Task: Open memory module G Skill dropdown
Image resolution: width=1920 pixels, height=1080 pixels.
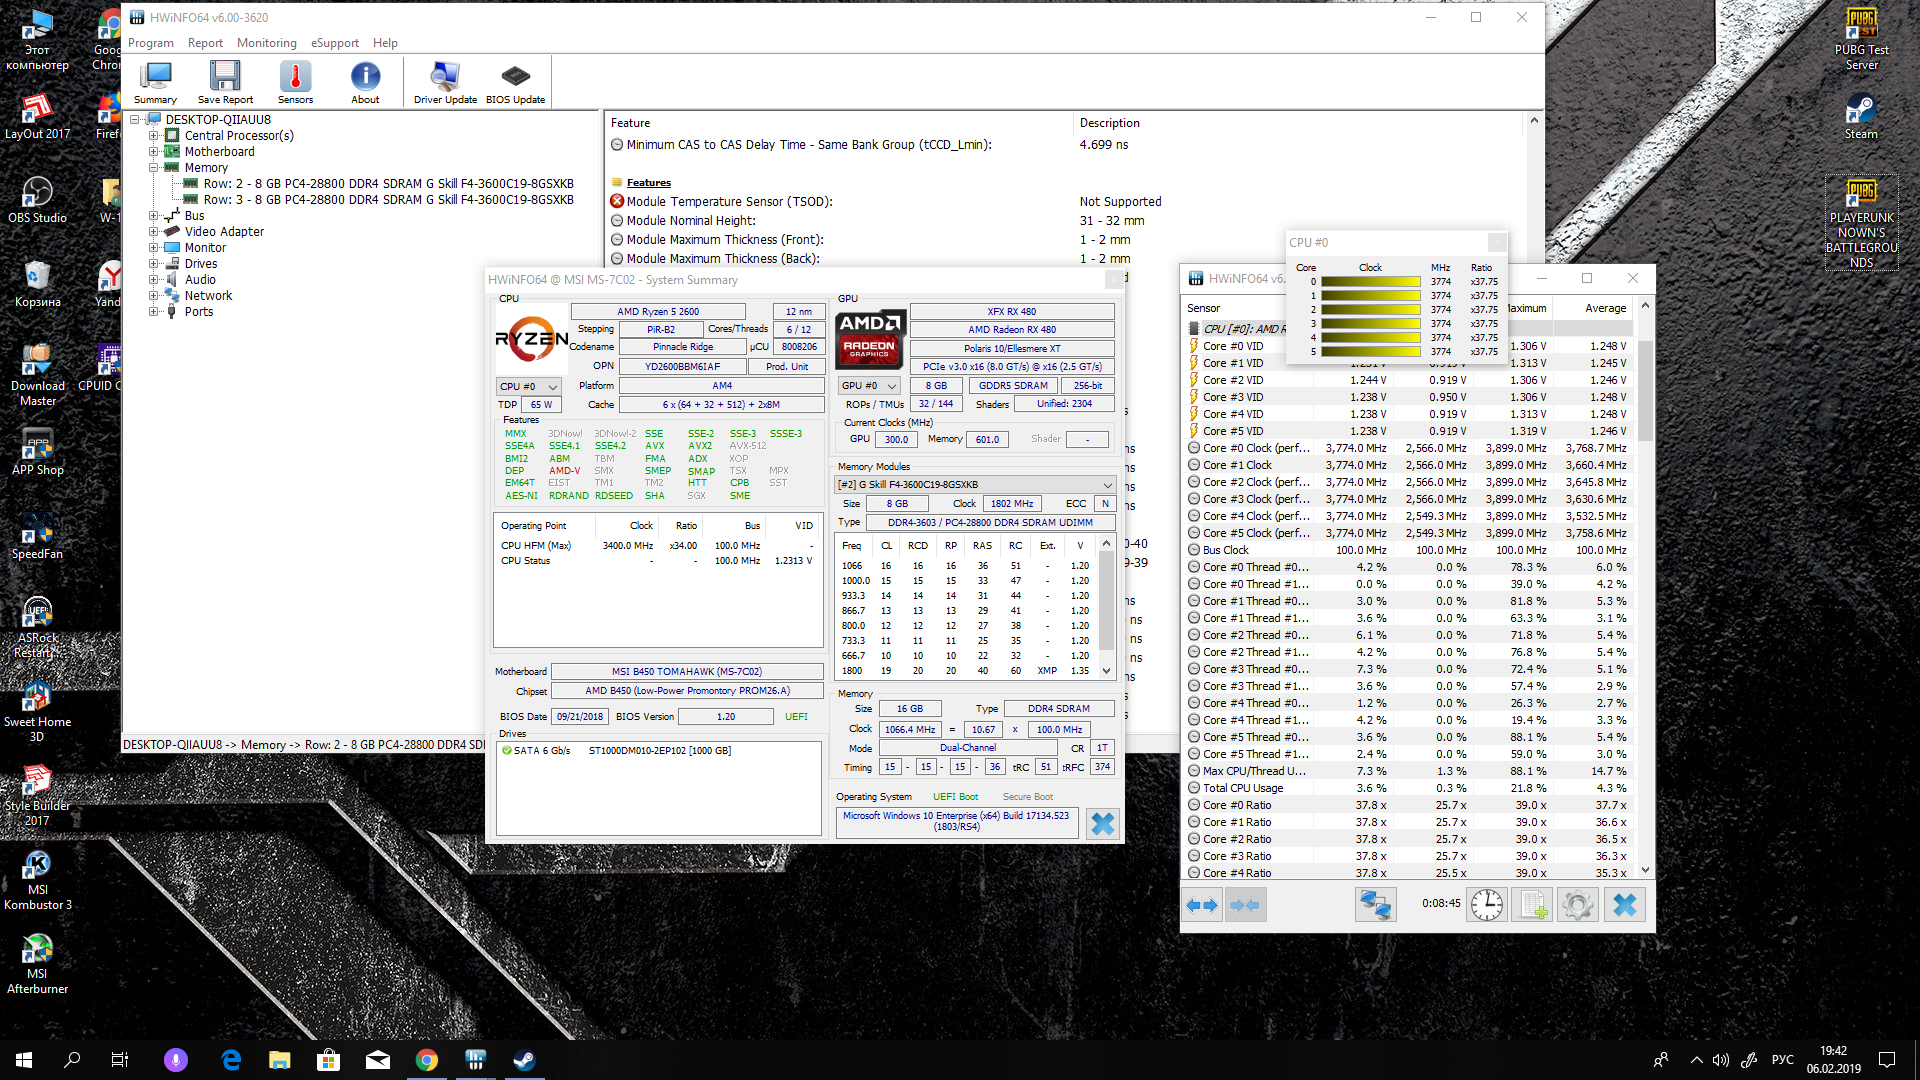Action: tap(975, 485)
